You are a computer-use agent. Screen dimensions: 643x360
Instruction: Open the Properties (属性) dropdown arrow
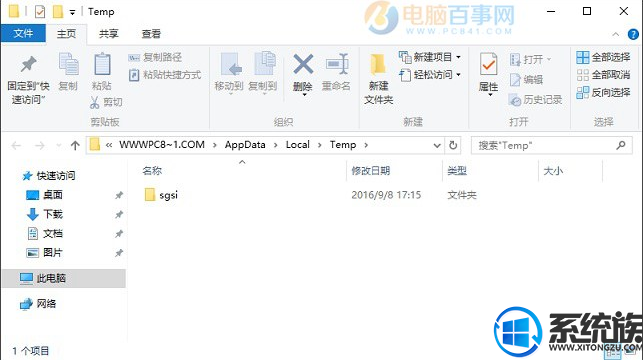(490, 95)
